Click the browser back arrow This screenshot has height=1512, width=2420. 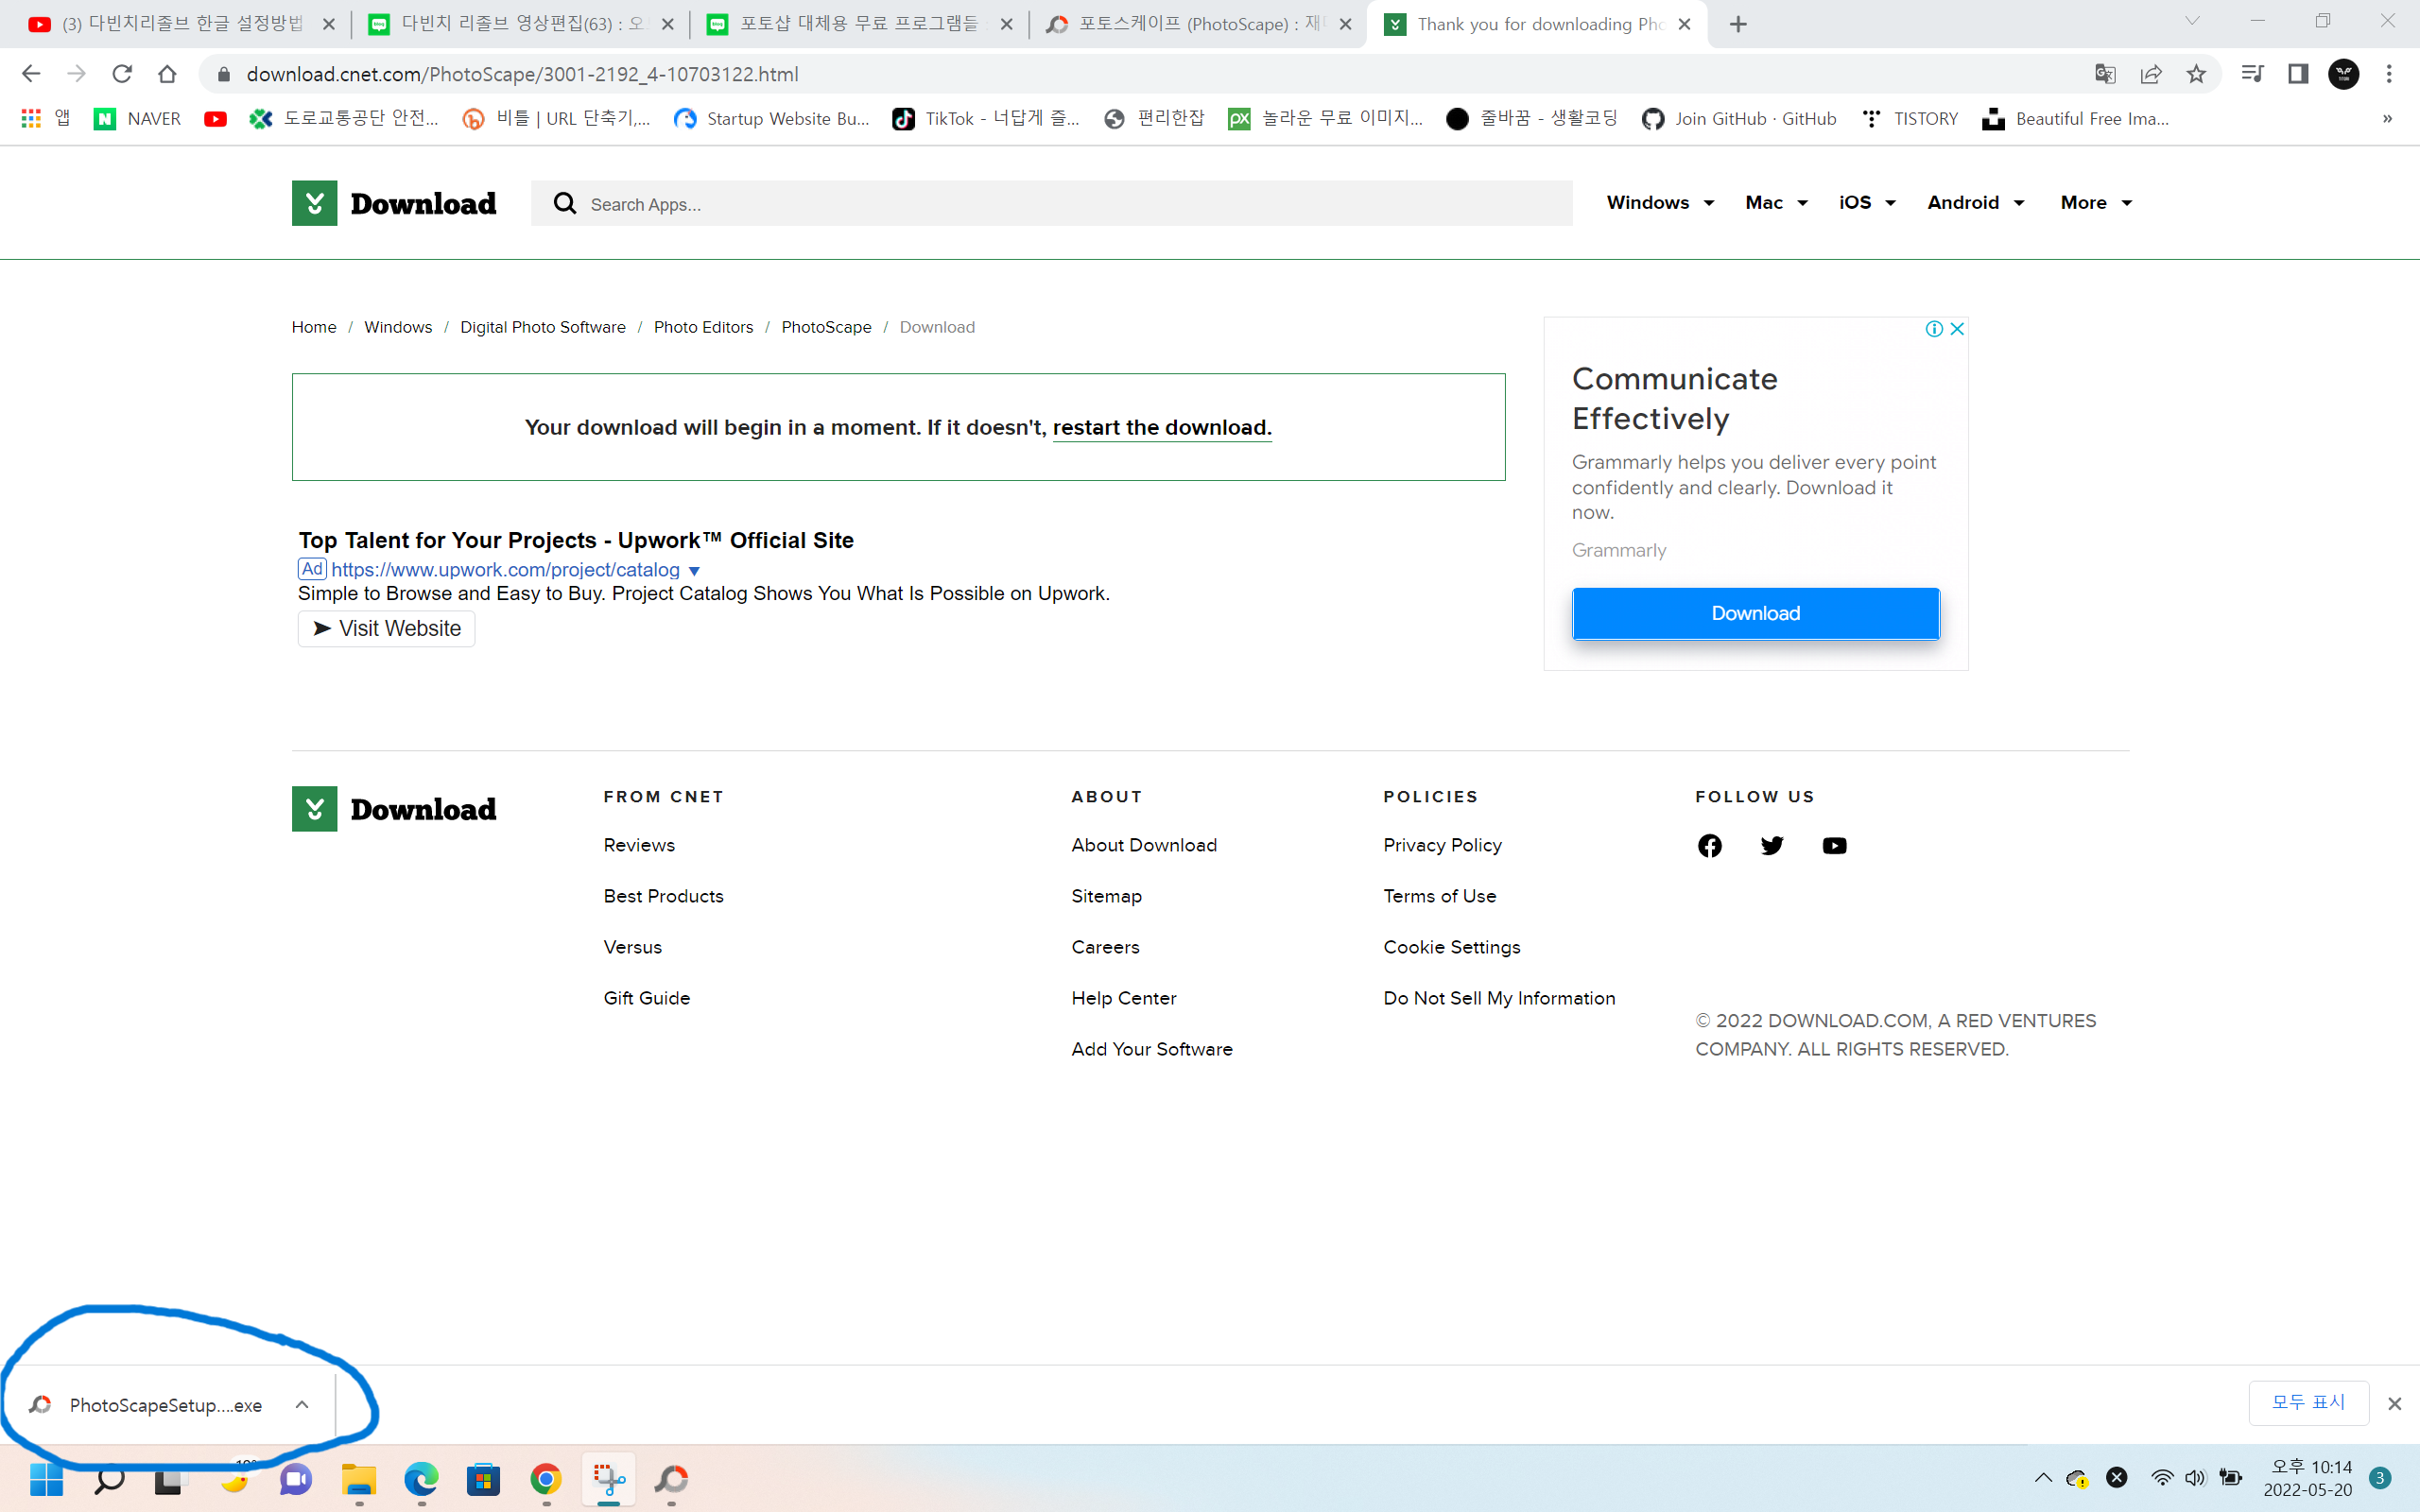[x=31, y=74]
